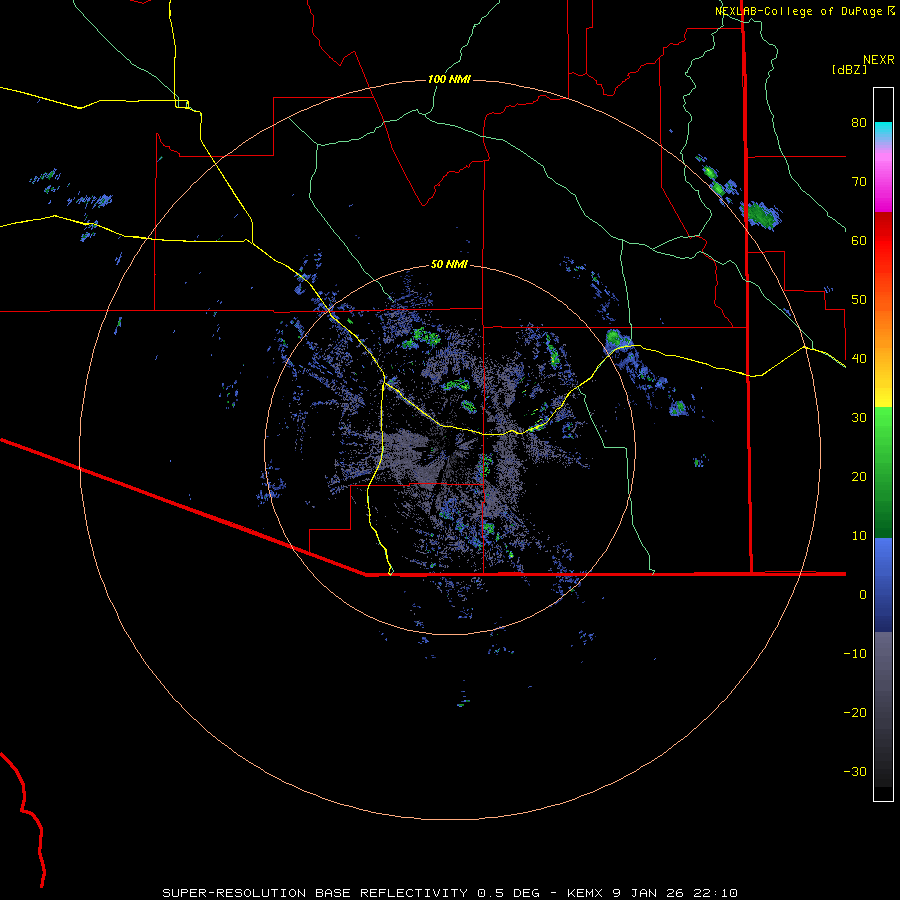Click the 60 value on dBZ scale
900x900 pixels.
[859, 241]
